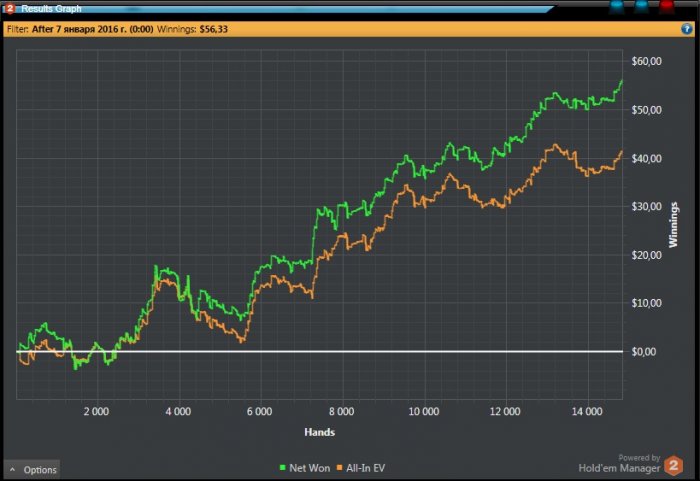Close the Results Graph with red button
Screen dimensions: 700x481
(667, 6)
